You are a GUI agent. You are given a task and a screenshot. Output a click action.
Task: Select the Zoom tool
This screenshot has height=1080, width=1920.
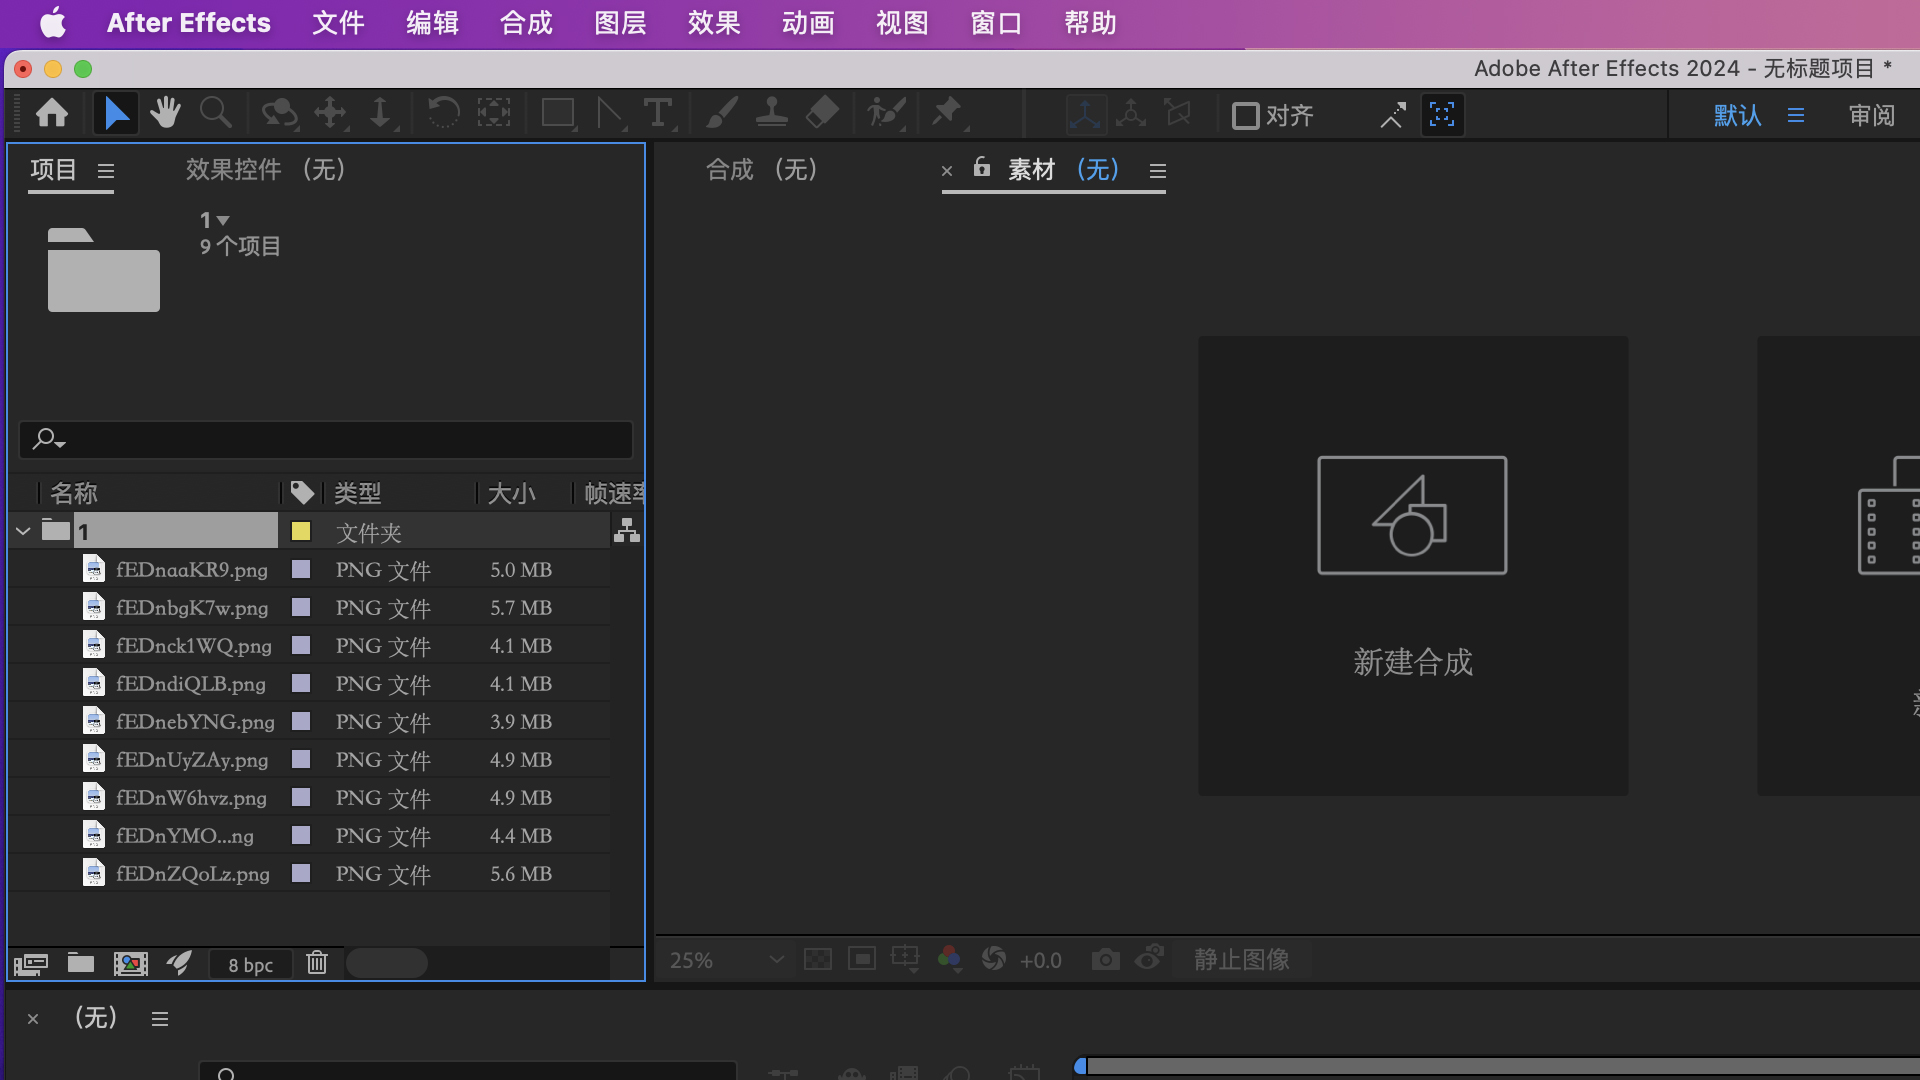point(215,113)
